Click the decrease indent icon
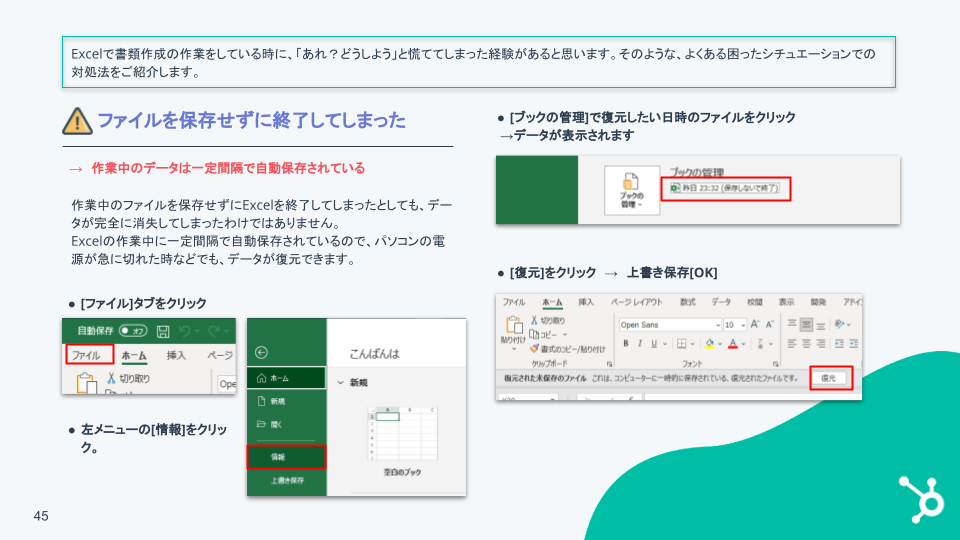Screen dimensions: 960x540 point(839,343)
